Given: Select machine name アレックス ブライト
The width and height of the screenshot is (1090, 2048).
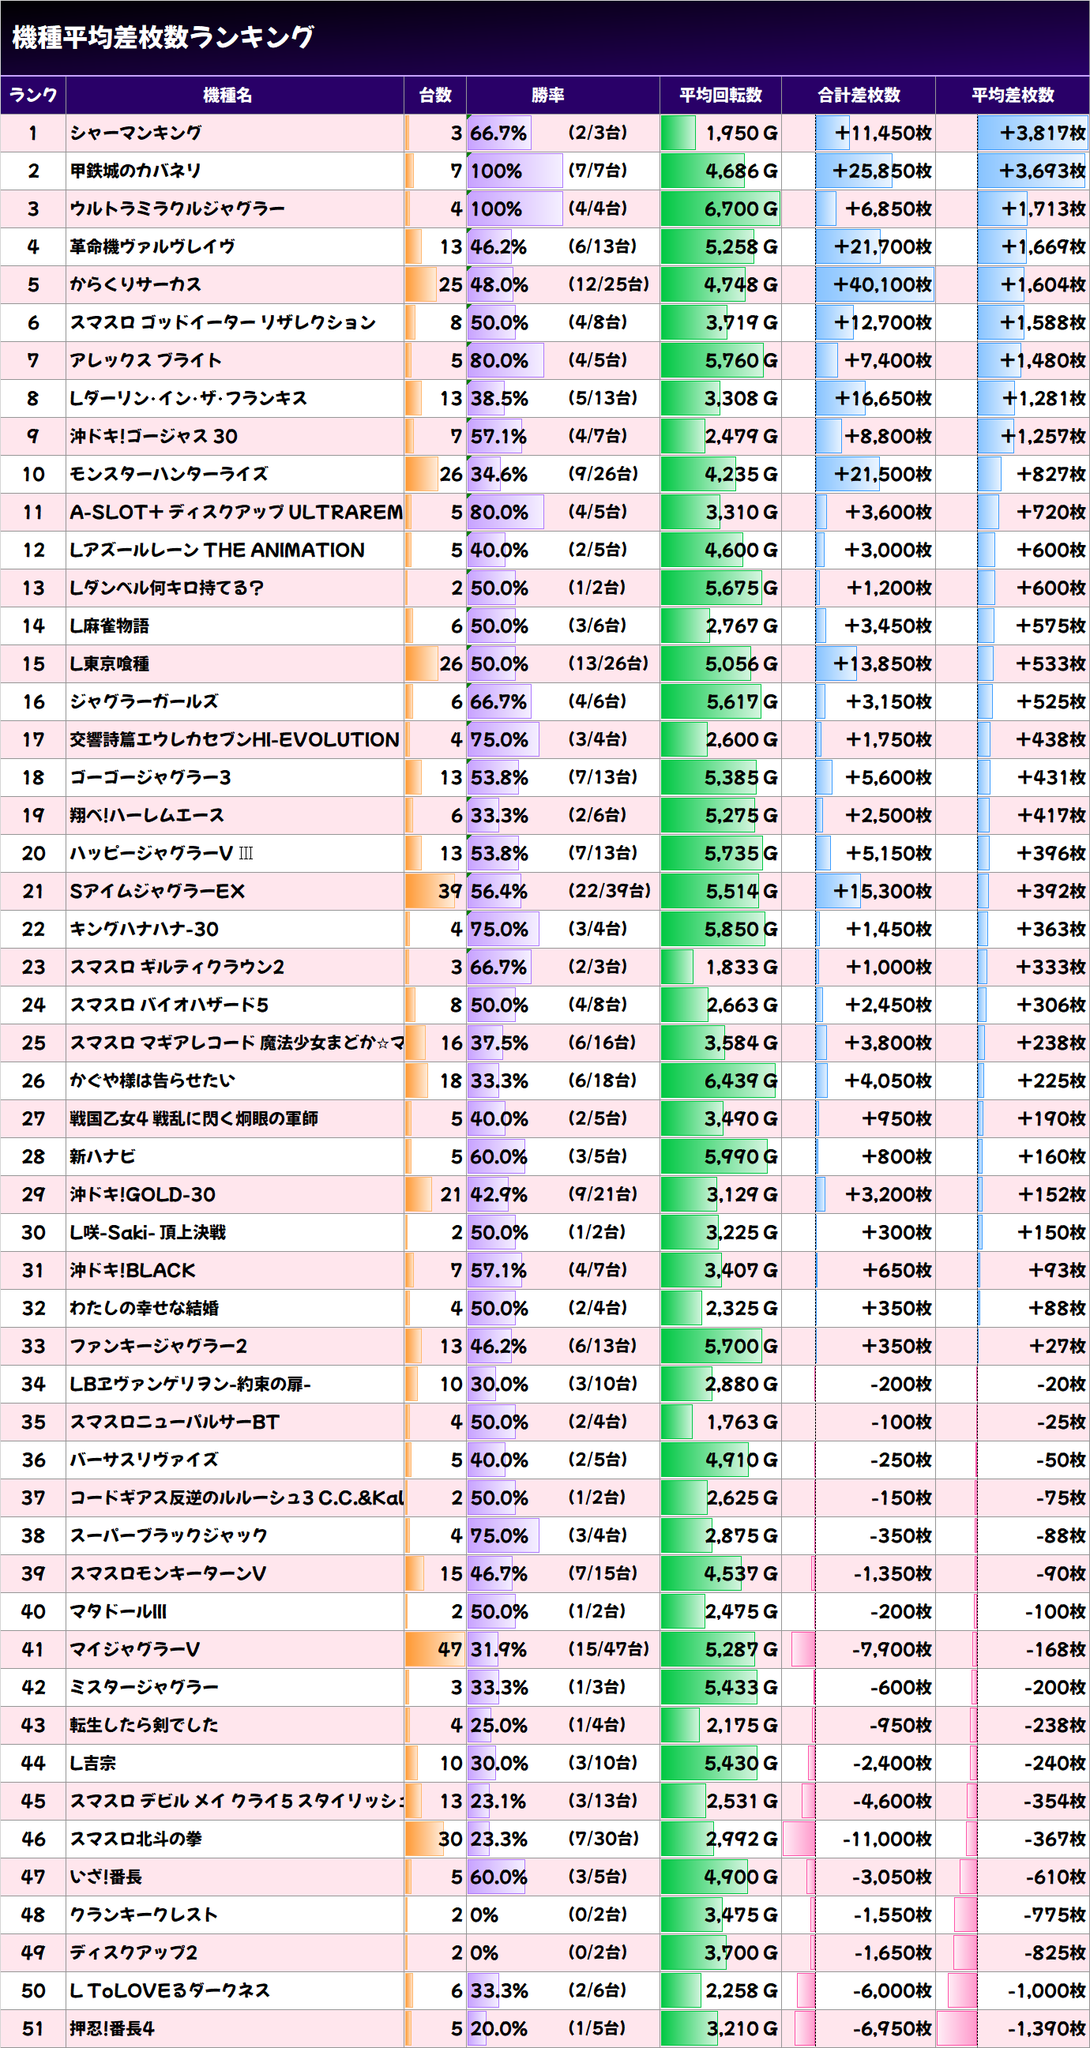Looking at the screenshot, I should coord(145,361).
